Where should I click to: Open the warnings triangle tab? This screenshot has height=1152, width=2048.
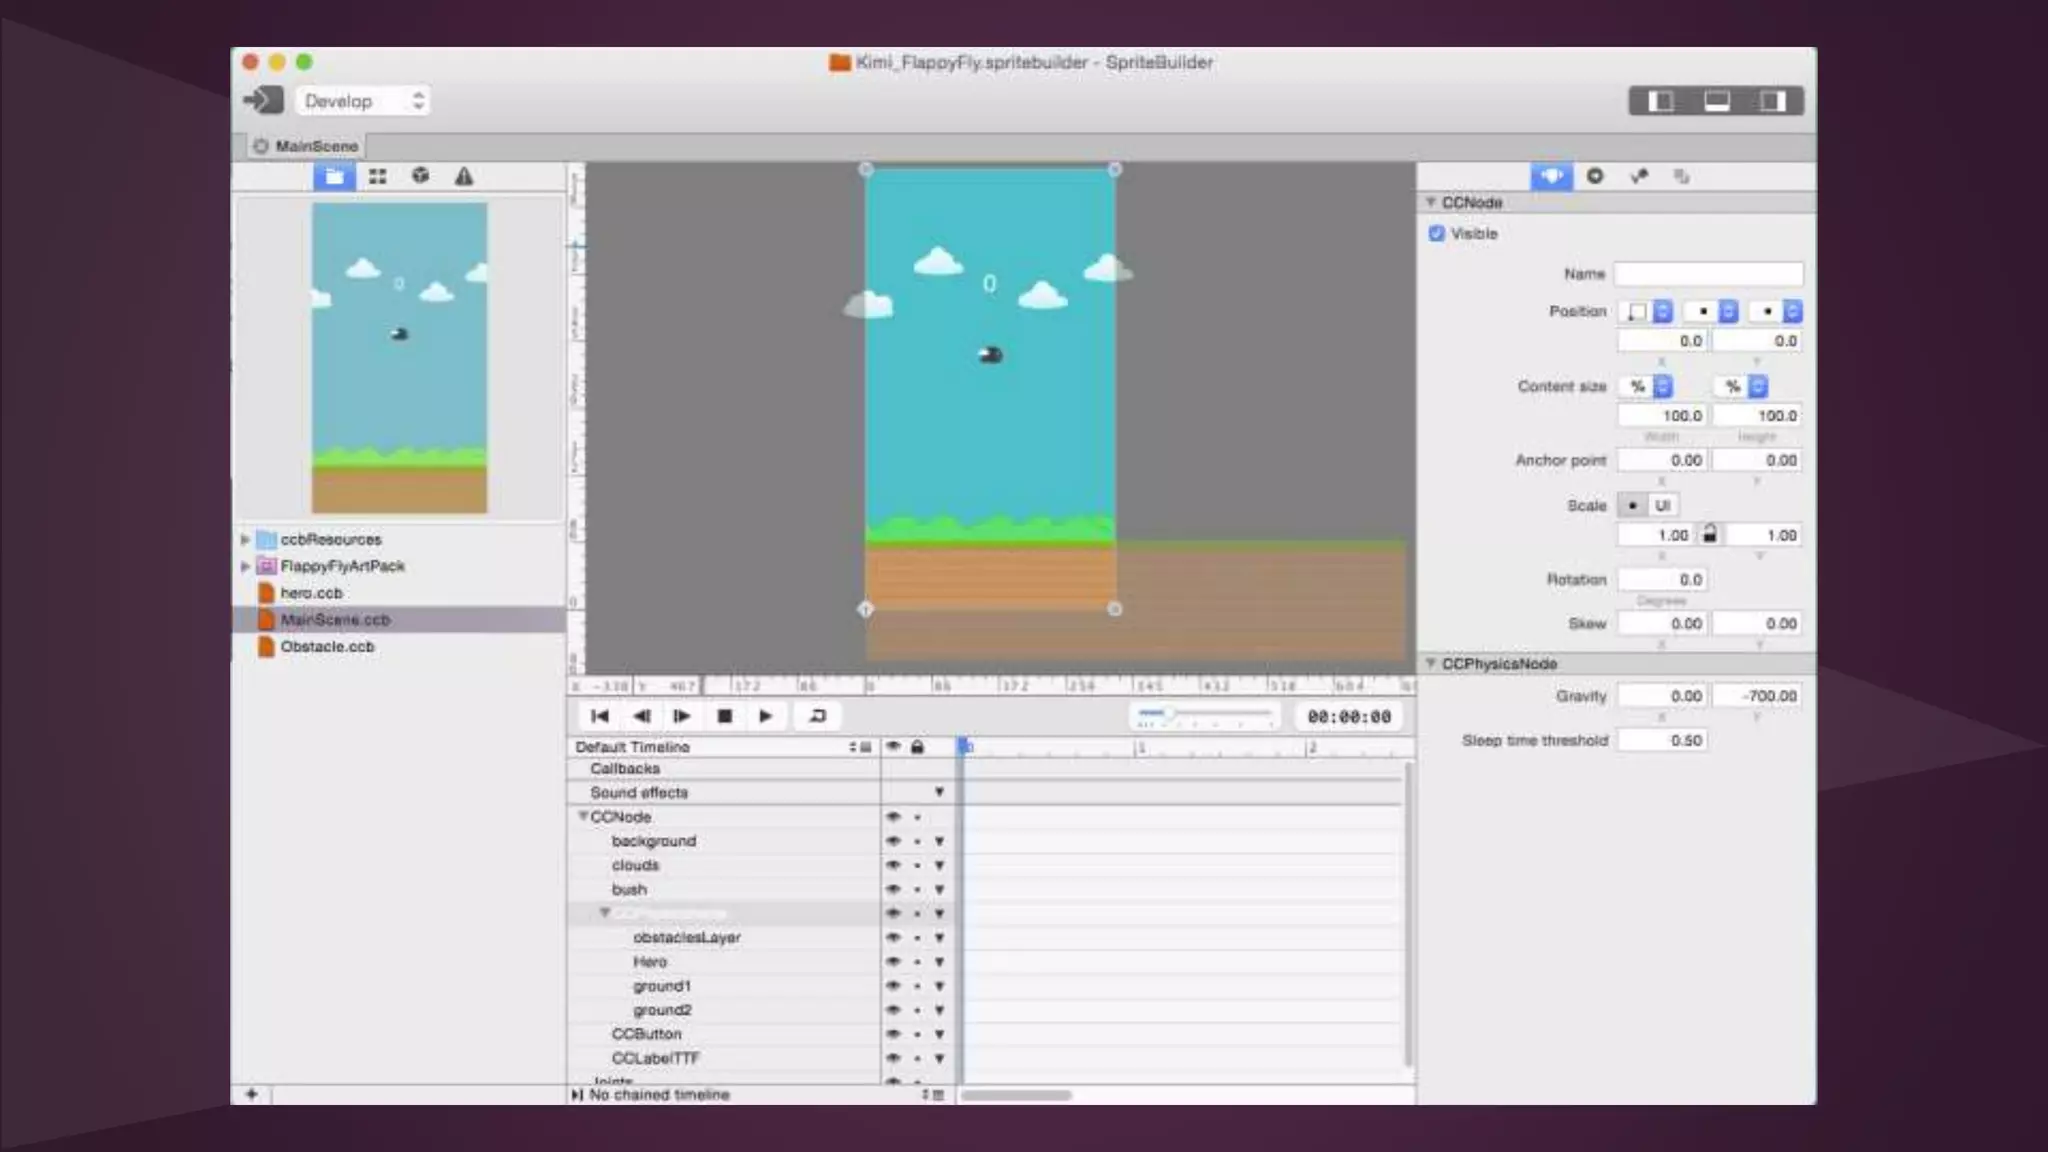464,177
